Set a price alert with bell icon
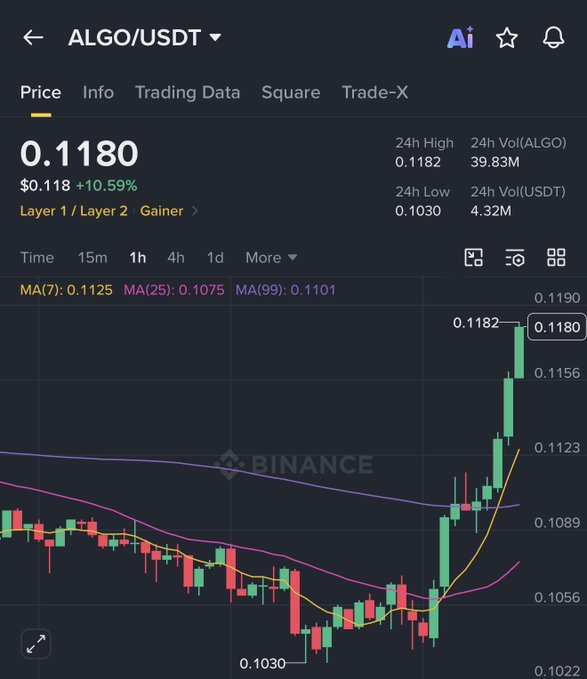This screenshot has width=587, height=679. [x=554, y=38]
